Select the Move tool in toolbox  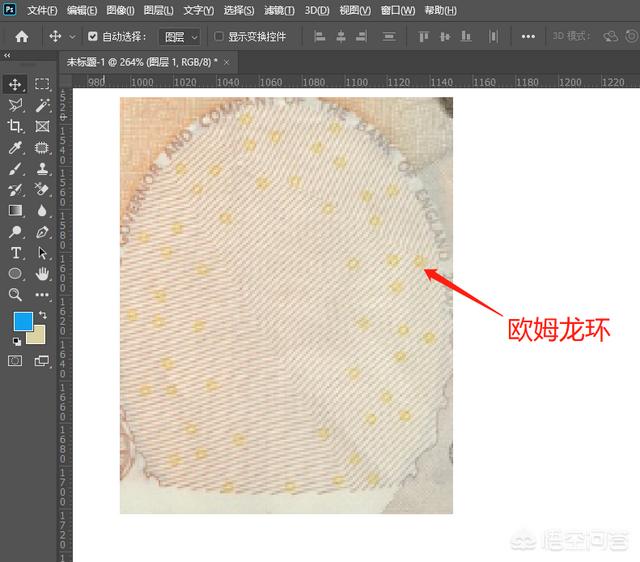click(16, 84)
